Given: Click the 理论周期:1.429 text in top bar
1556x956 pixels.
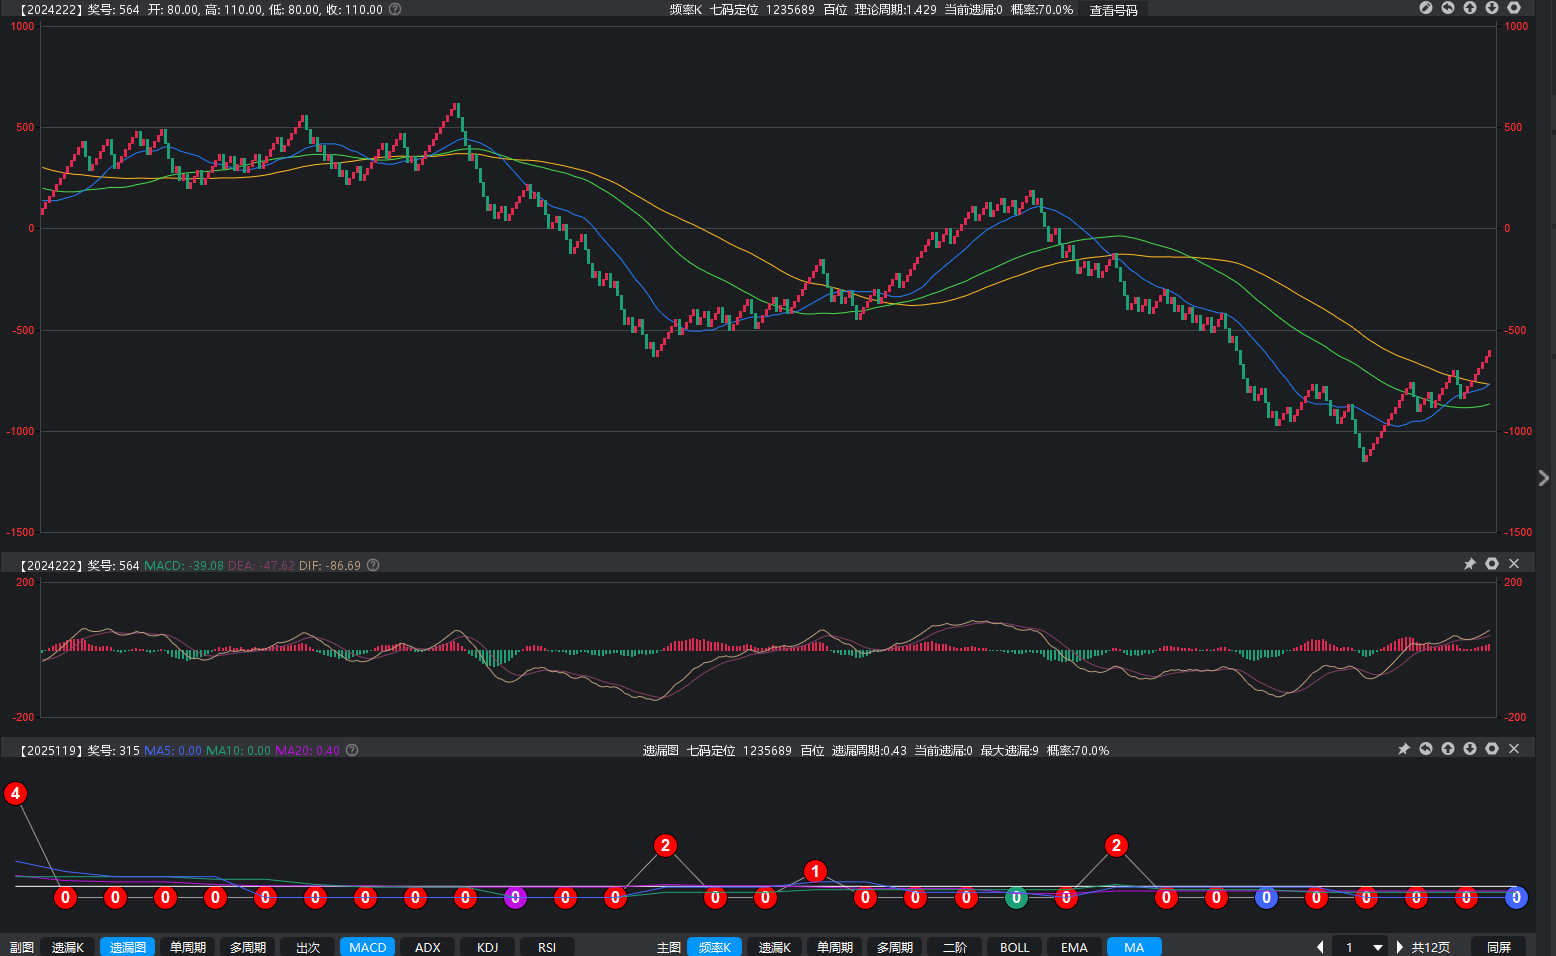Looking at the screenshot, I should tap(896, 10).
